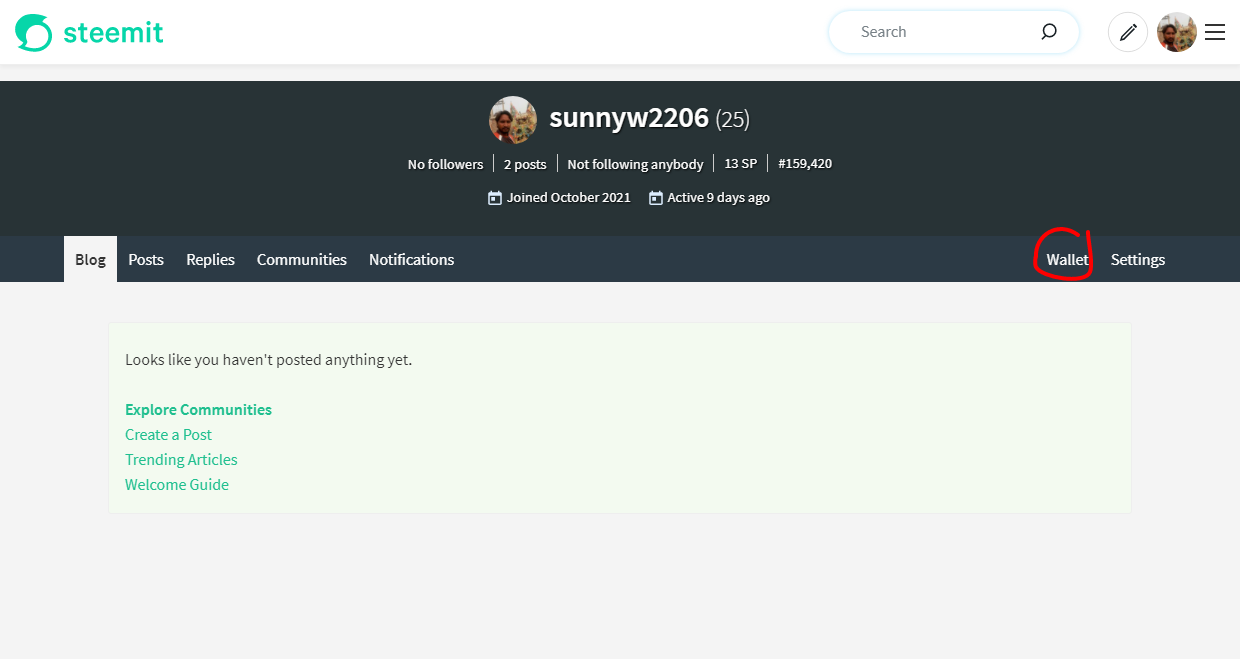Open the Notifications tab
The width and height of the screenshot is (1240, 659).
pos(411,259)
